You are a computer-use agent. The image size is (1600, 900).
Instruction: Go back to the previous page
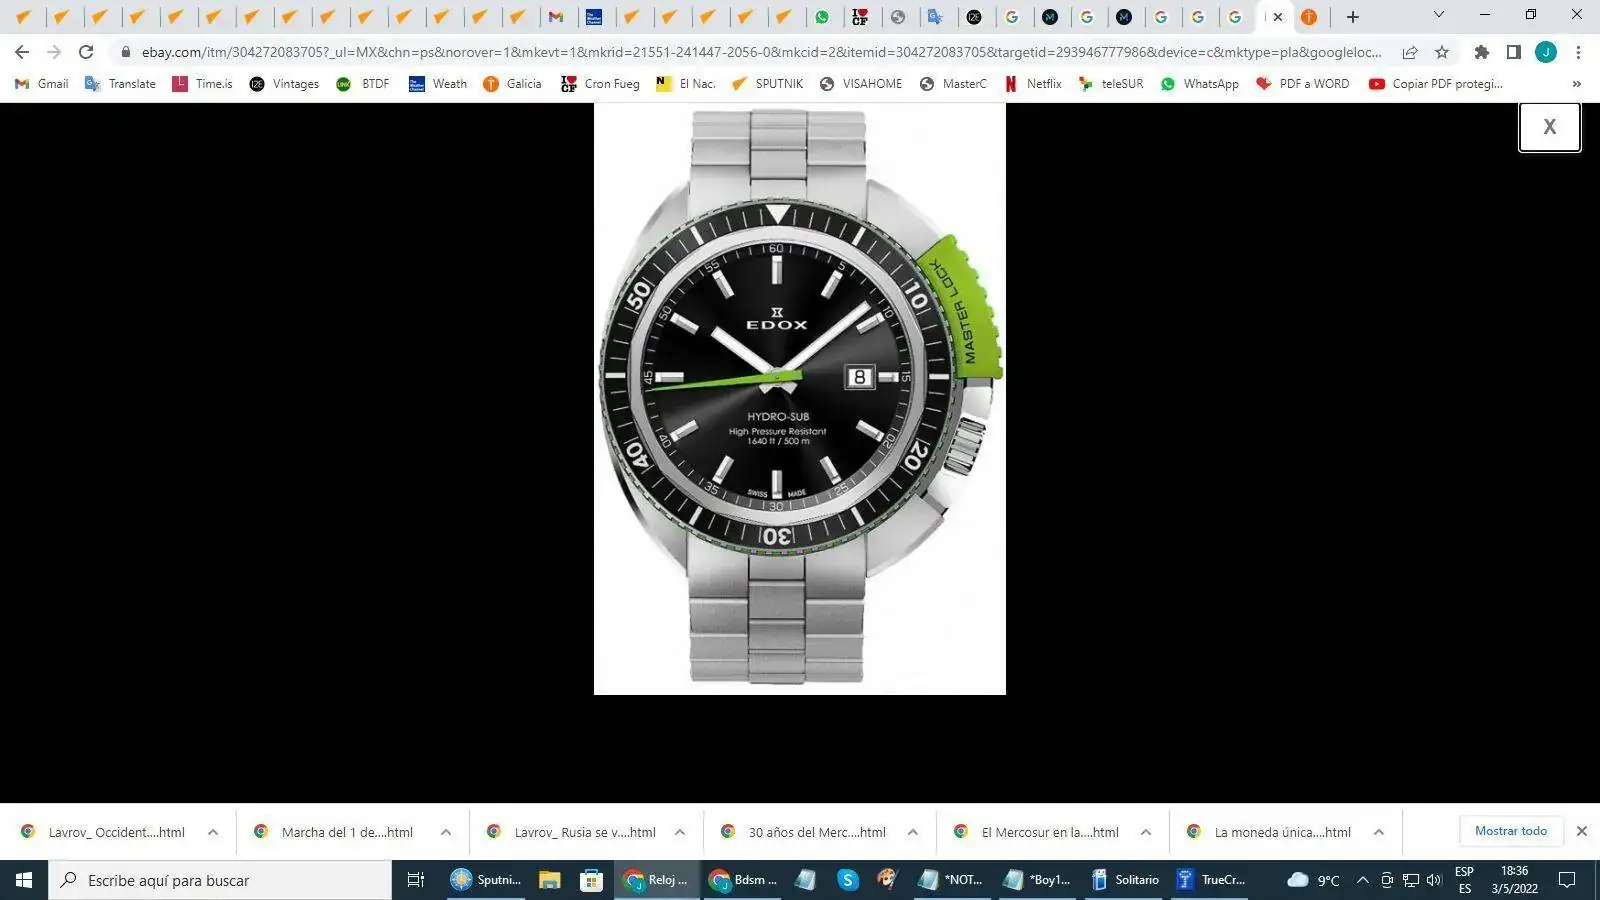[x=22, y=52]
